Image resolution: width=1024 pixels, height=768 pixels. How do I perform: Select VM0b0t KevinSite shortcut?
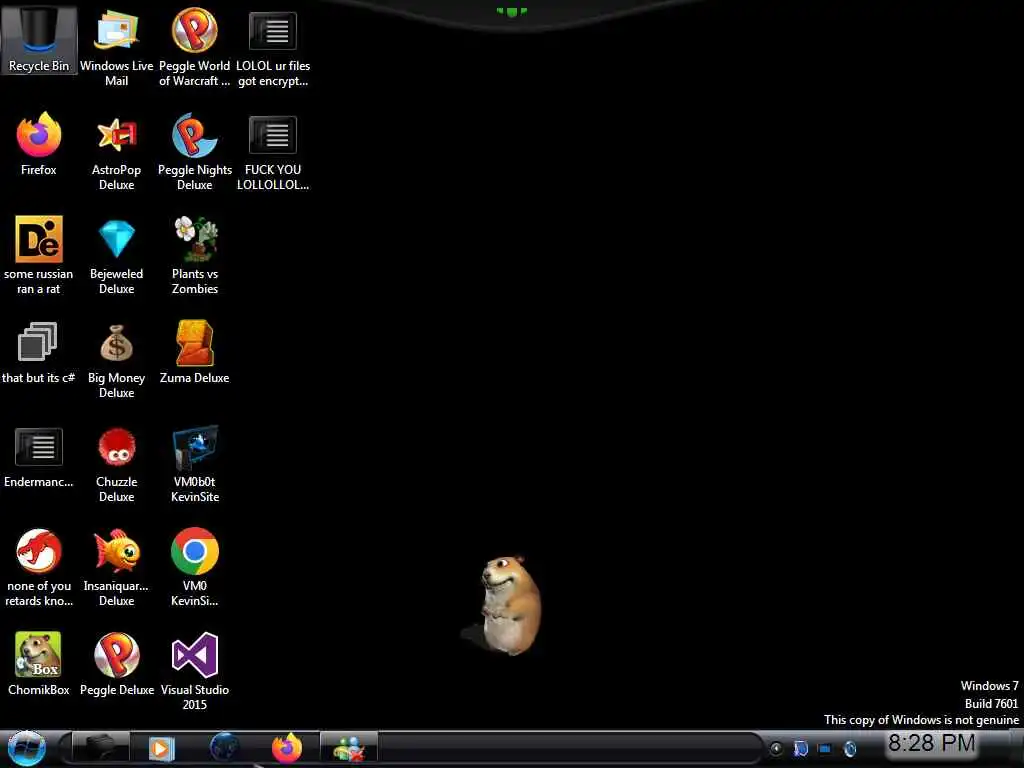pos(195,464)
